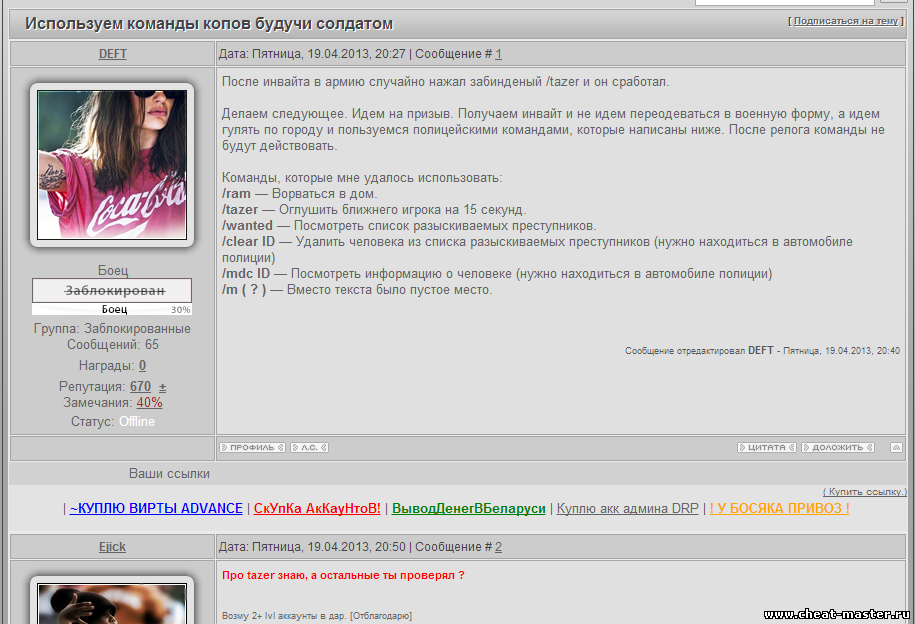Click the ПРОФИЛЬ button under DEFT's post

coord(252,447)
